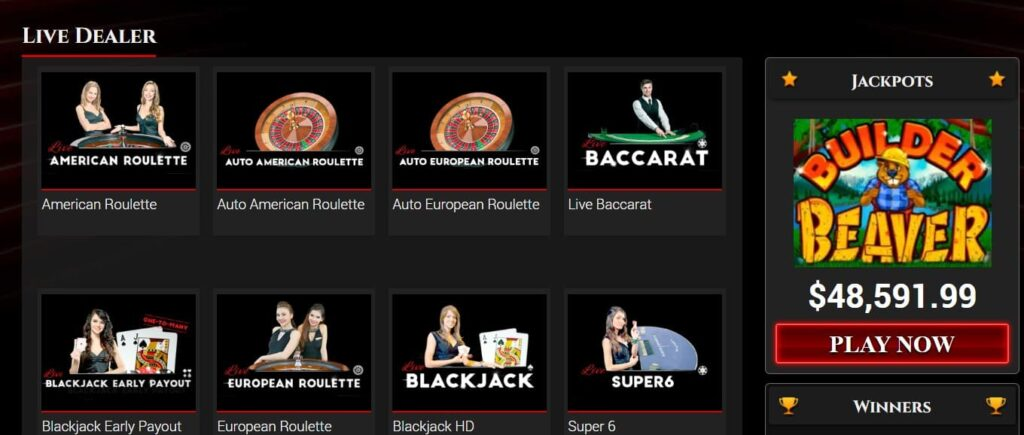Click the Play Now jackpot button
The width and height of the screenshot is (1024, 435).
892,344
